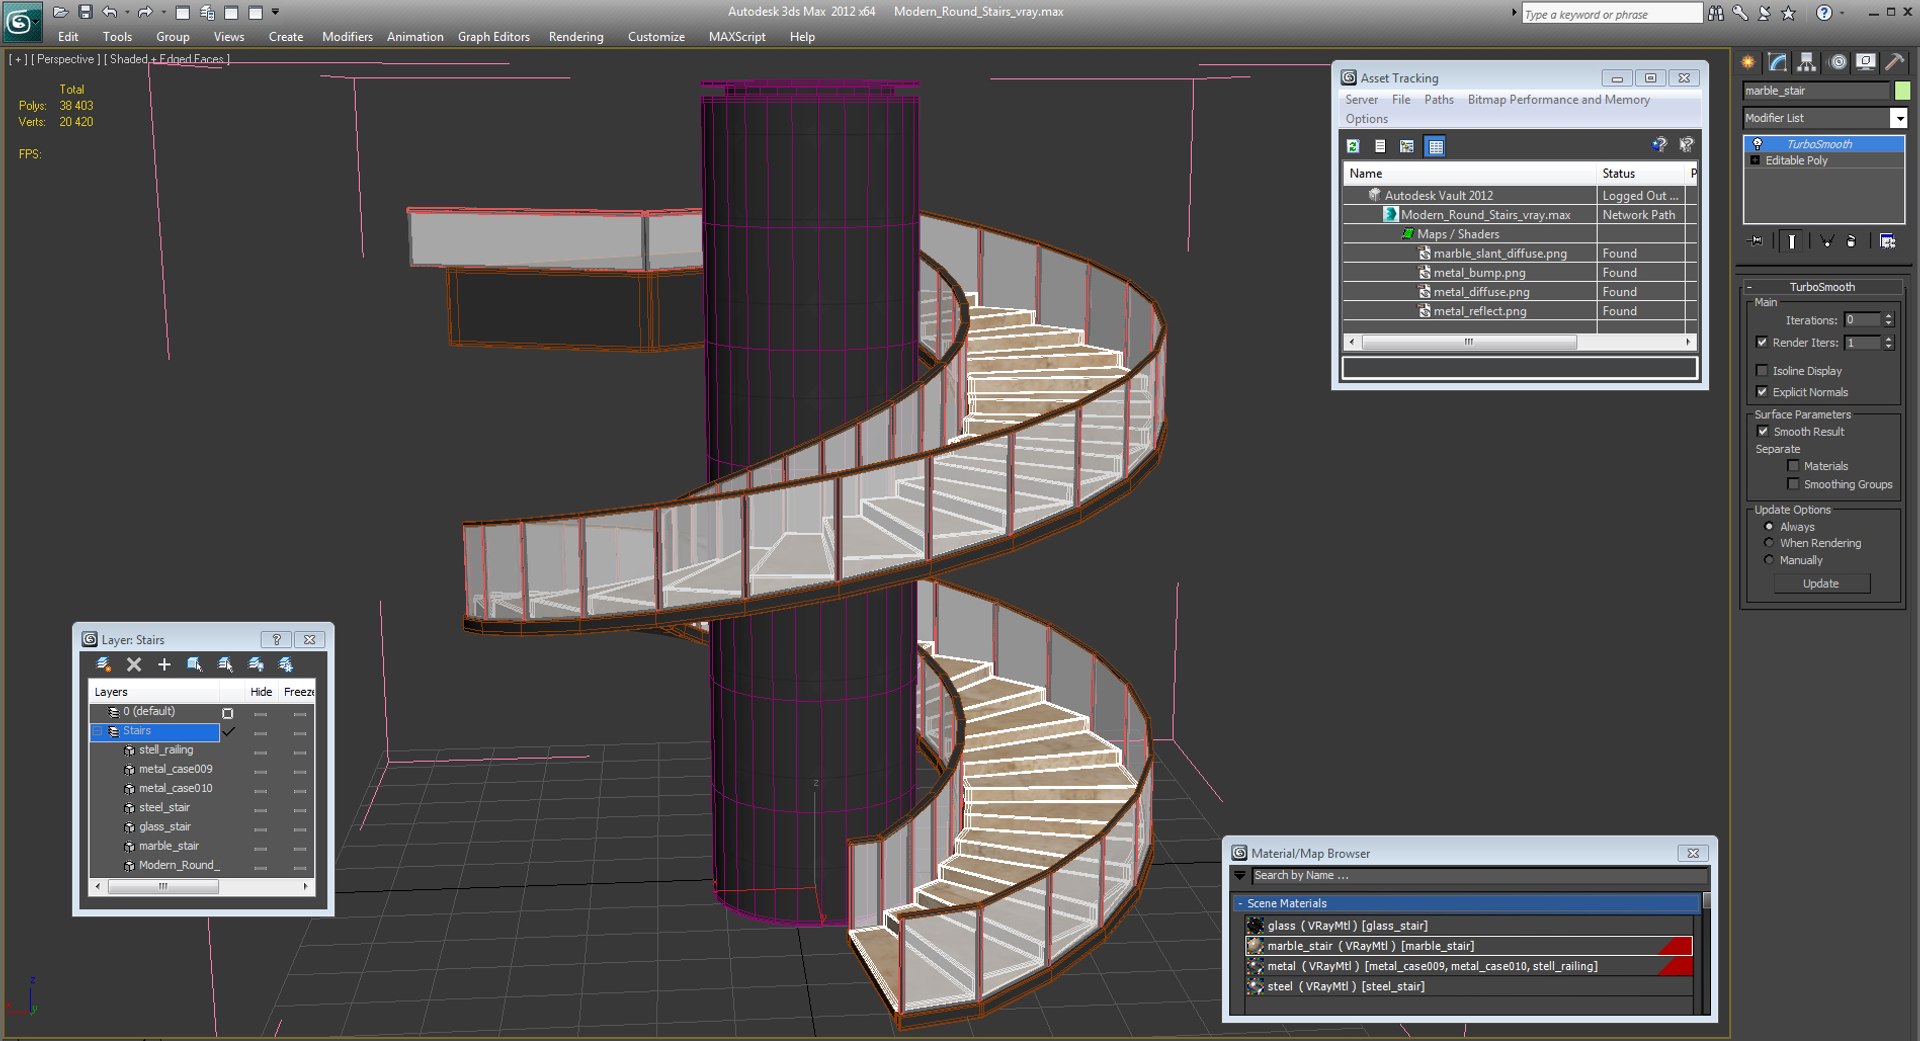Click the Pin Stack icon
1920x1041 pixels.
point(1756,241)
